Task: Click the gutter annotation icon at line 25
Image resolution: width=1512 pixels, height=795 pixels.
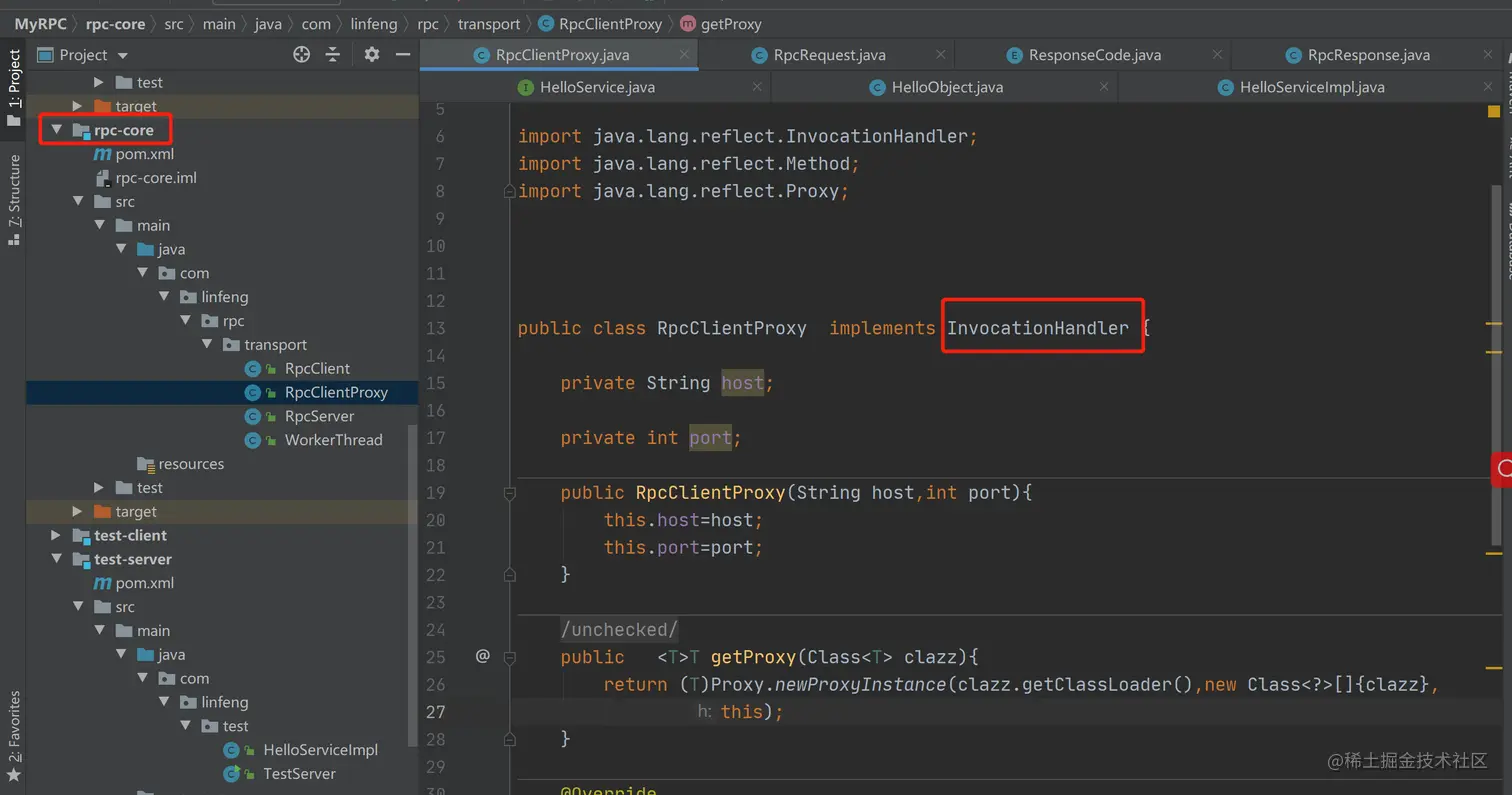Action: [482, 656]
